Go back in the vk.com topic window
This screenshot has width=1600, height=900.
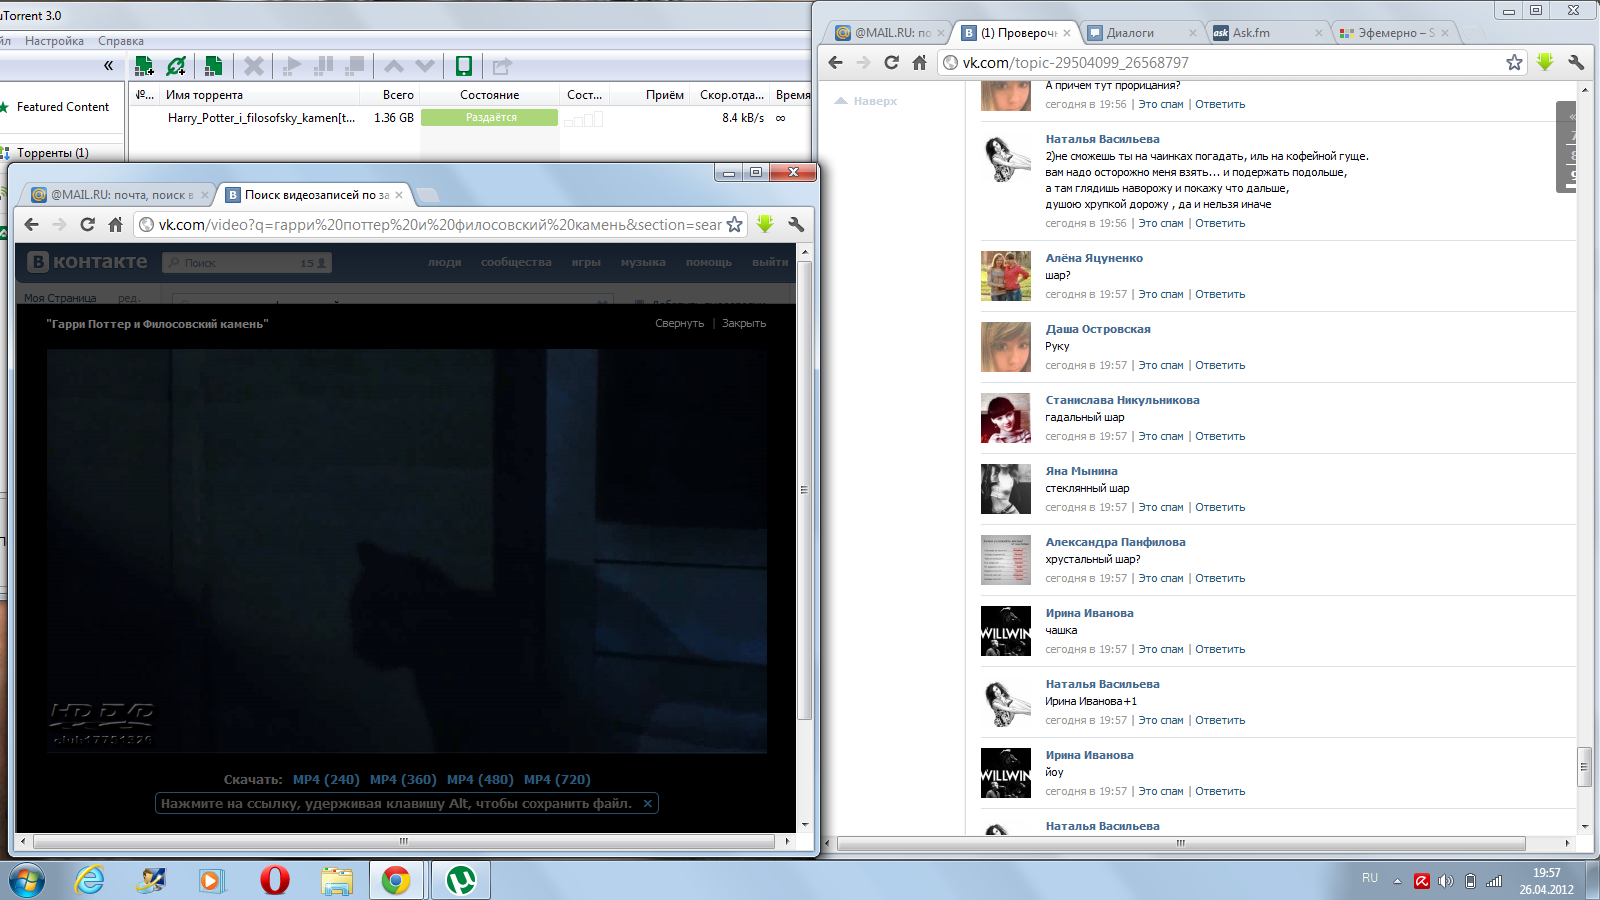[x=836, y=63]
